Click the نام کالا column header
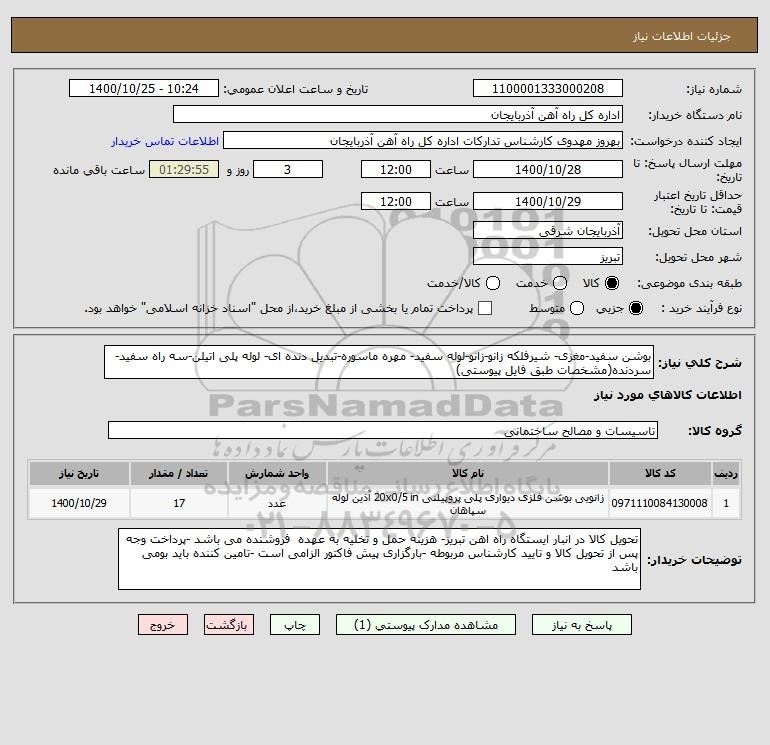 pyautogui.click(x=468, y=473)
